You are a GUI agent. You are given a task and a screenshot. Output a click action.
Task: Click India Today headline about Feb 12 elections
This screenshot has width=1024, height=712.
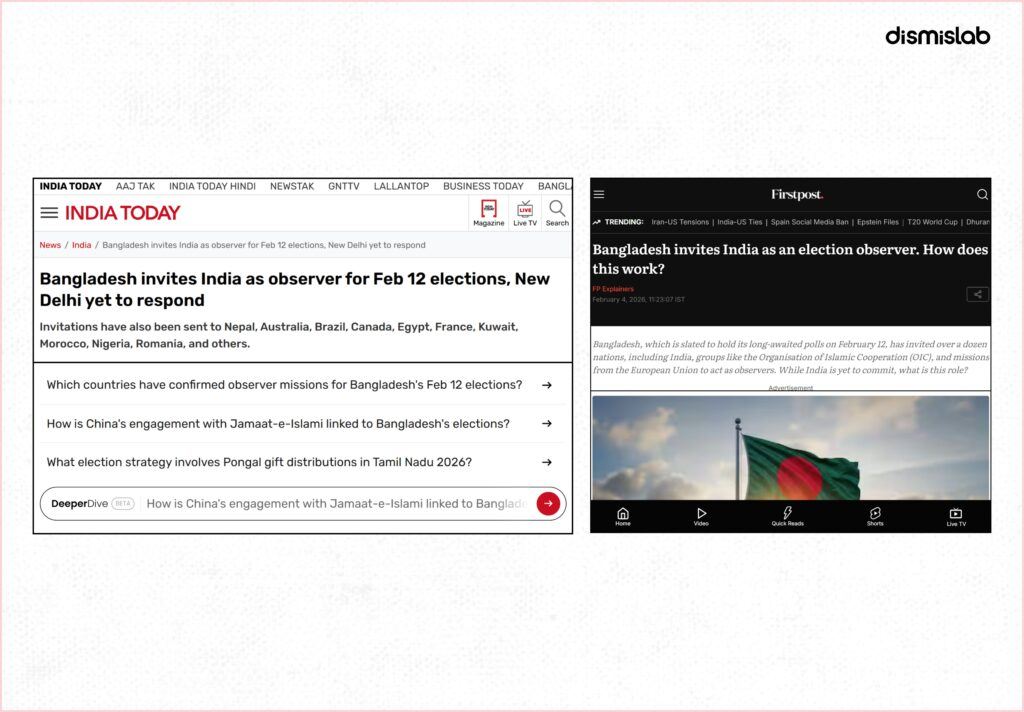[x=295, y=289]
